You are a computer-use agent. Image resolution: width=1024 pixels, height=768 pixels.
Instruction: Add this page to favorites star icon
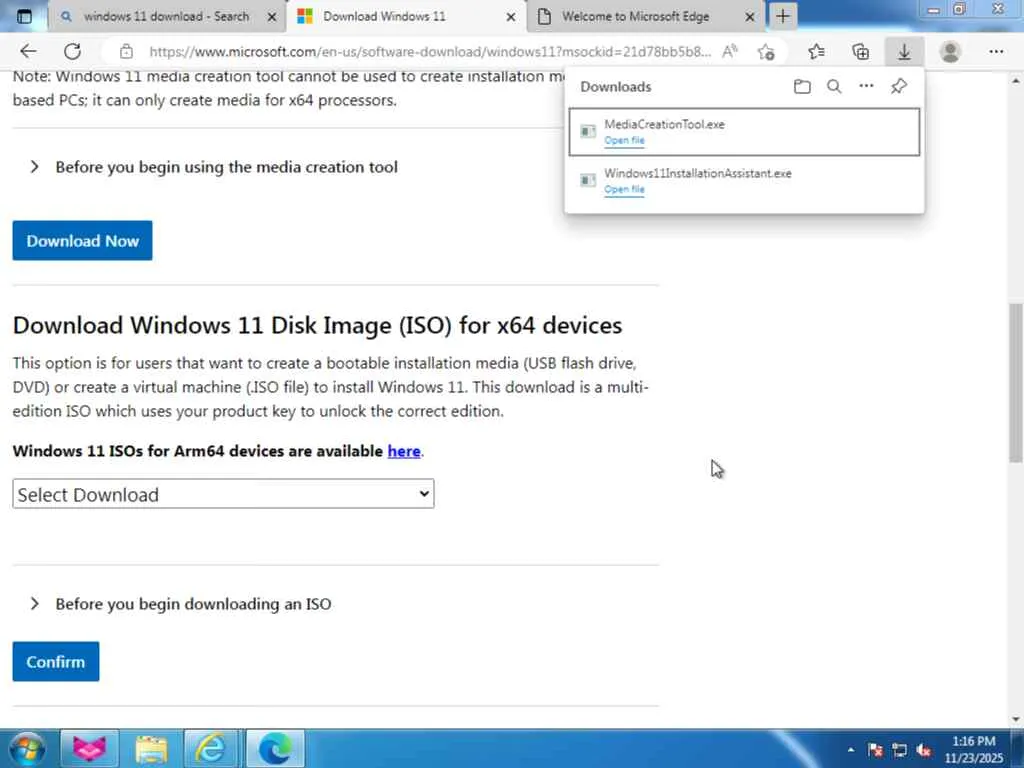pos(767,52)
